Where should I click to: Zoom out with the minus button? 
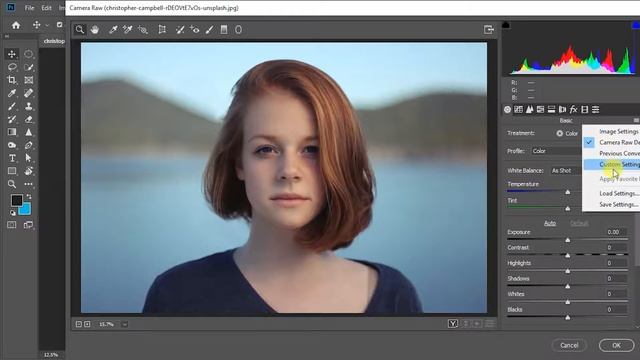(x=79, y=324)
